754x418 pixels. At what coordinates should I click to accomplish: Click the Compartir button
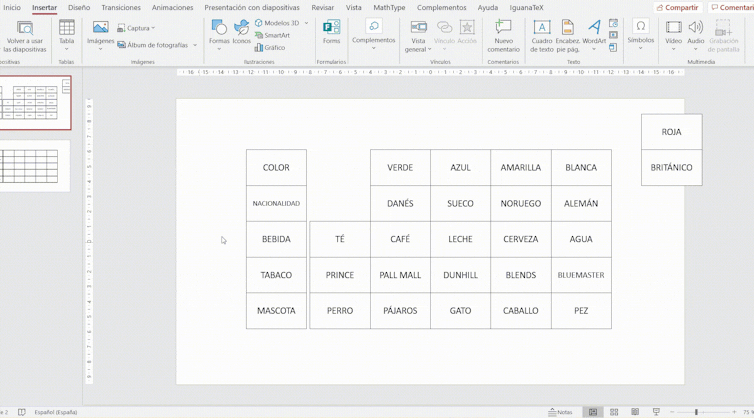(x=677, y=8)
